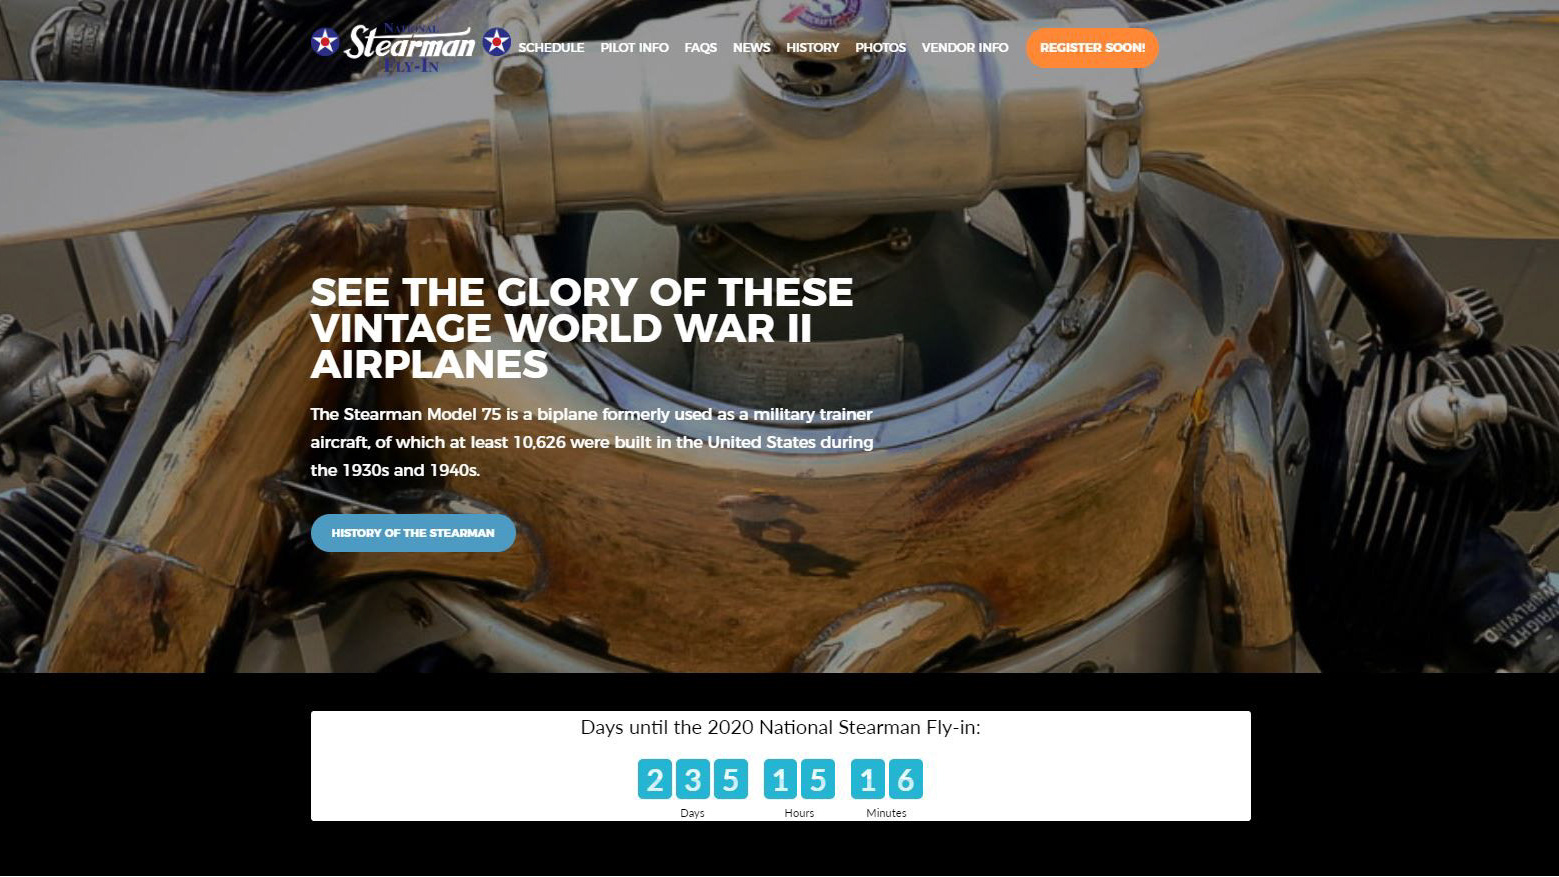Click the minutes countdown digit 6

pos(906,779)
